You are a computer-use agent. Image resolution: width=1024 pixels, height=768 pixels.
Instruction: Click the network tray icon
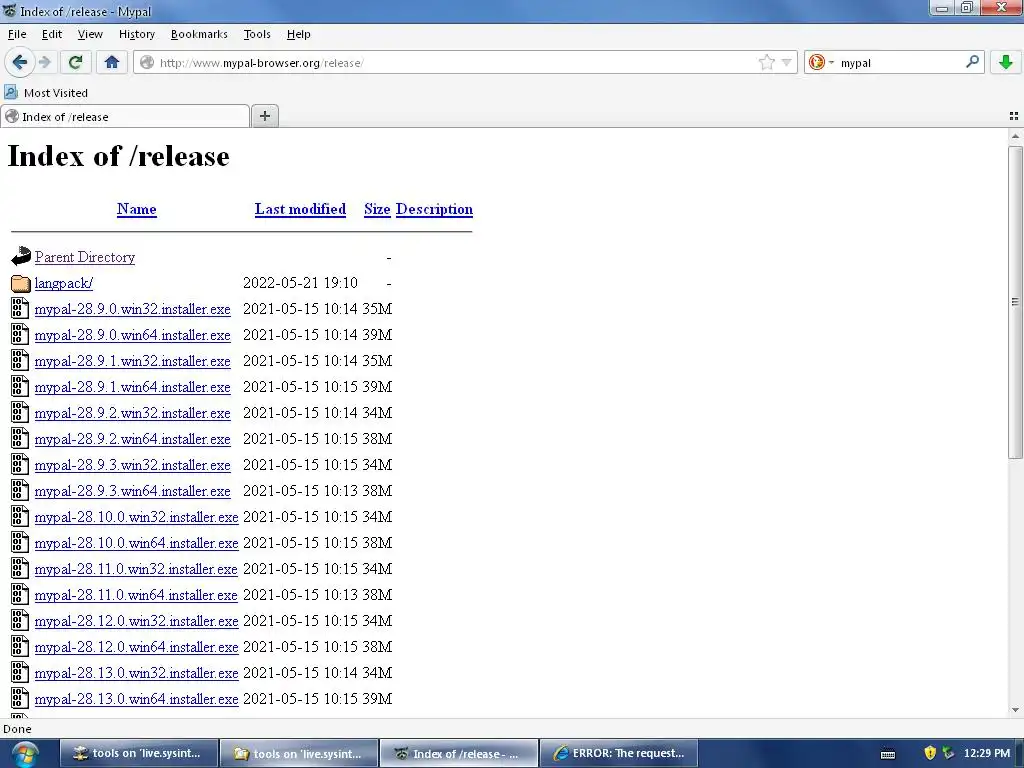click(x=948, y=753)
